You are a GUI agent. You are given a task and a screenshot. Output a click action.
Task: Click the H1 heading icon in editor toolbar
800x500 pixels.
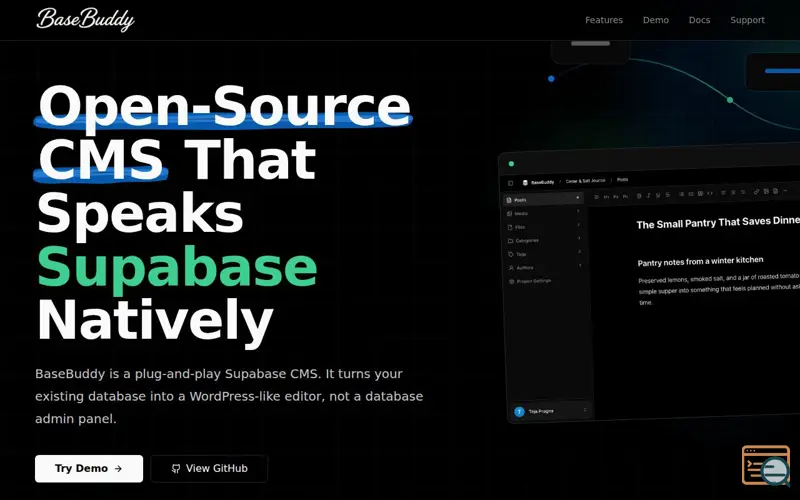(x=606, y=197)
